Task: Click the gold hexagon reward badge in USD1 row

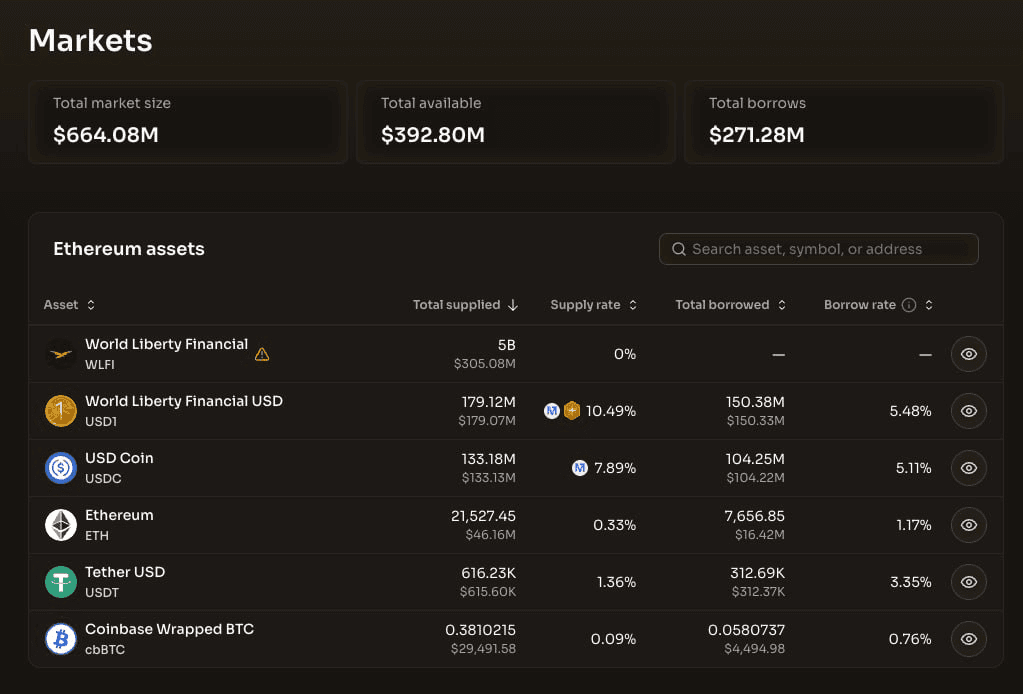Action: tap(572, 411)
